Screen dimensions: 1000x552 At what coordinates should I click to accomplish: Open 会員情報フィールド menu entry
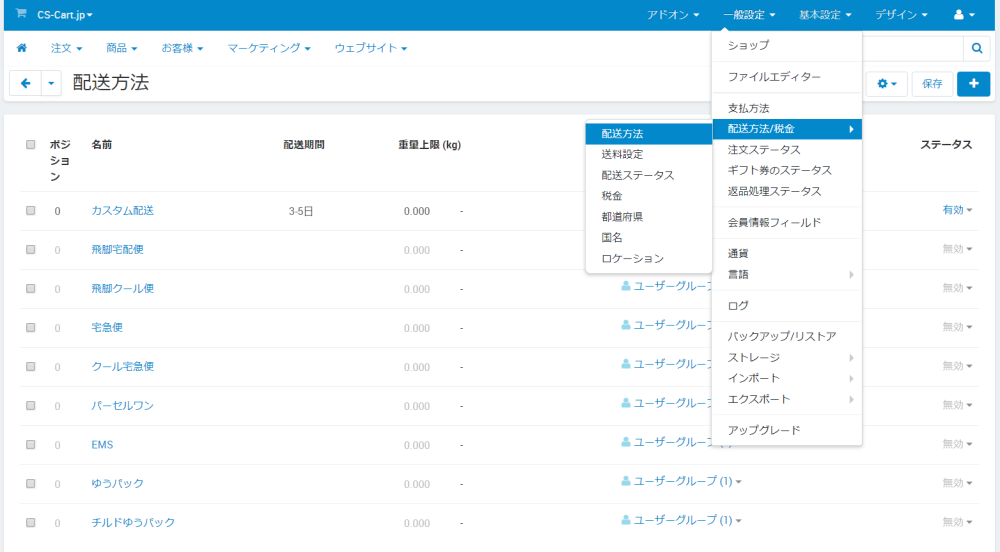(786, 222)
